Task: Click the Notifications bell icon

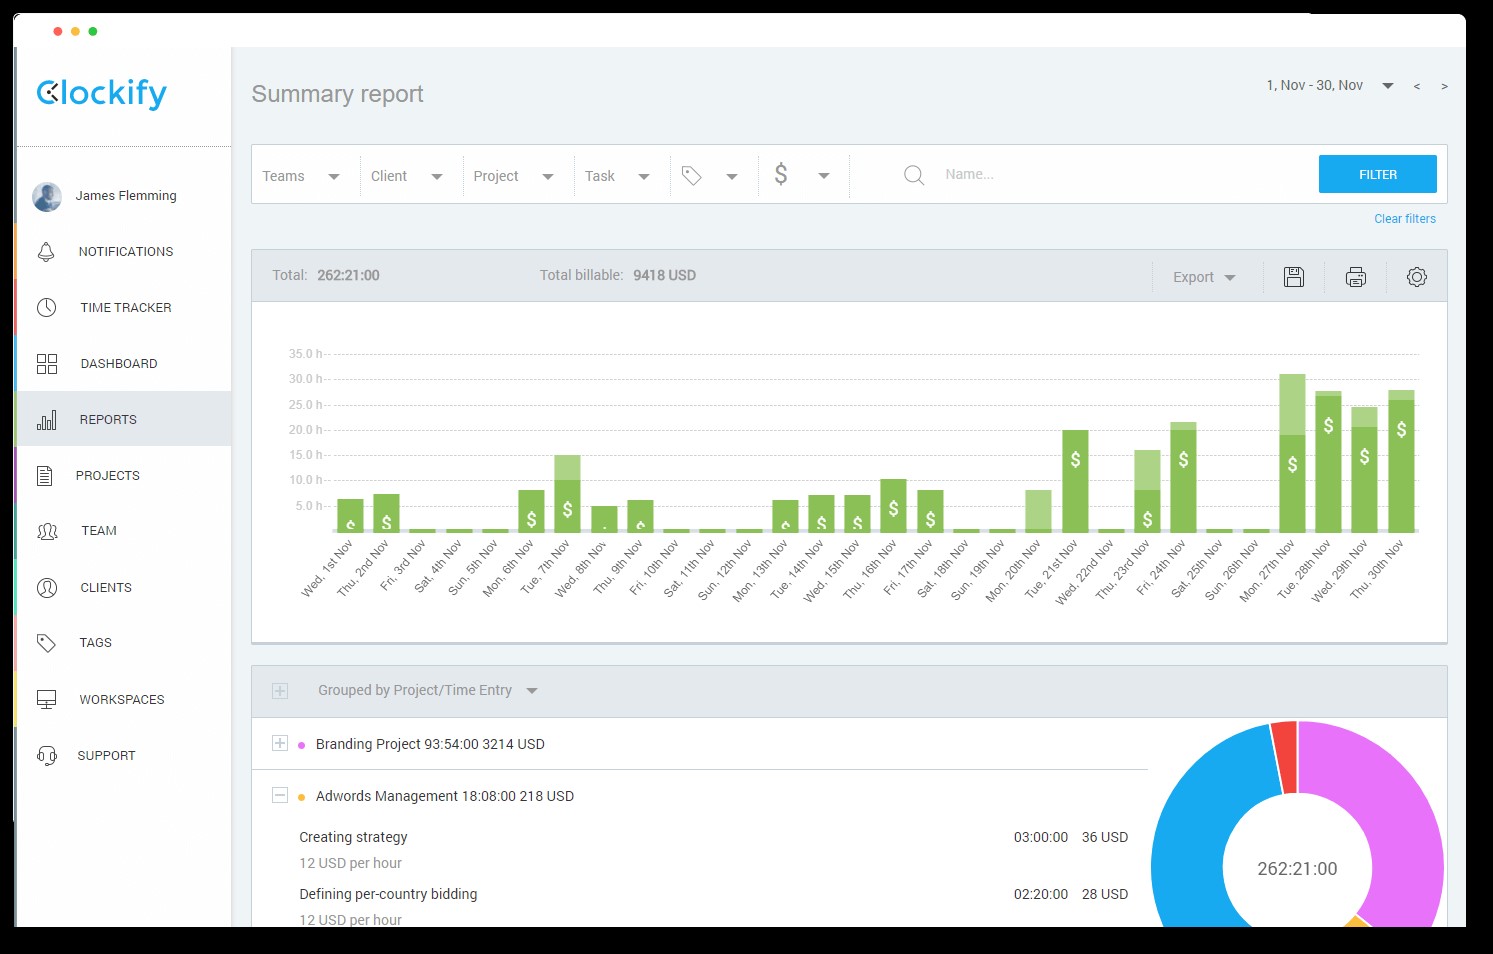Action: [x=46, y=252]
